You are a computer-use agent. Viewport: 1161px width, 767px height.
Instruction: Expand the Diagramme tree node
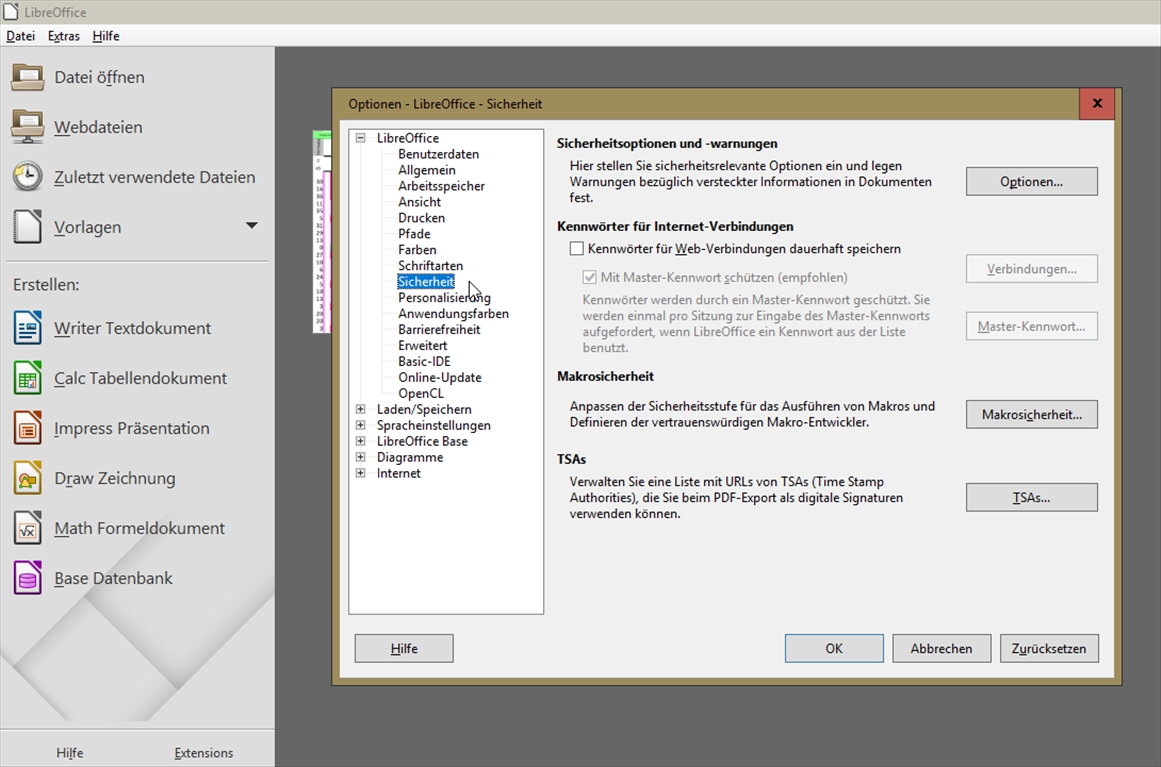coord(361,457)
